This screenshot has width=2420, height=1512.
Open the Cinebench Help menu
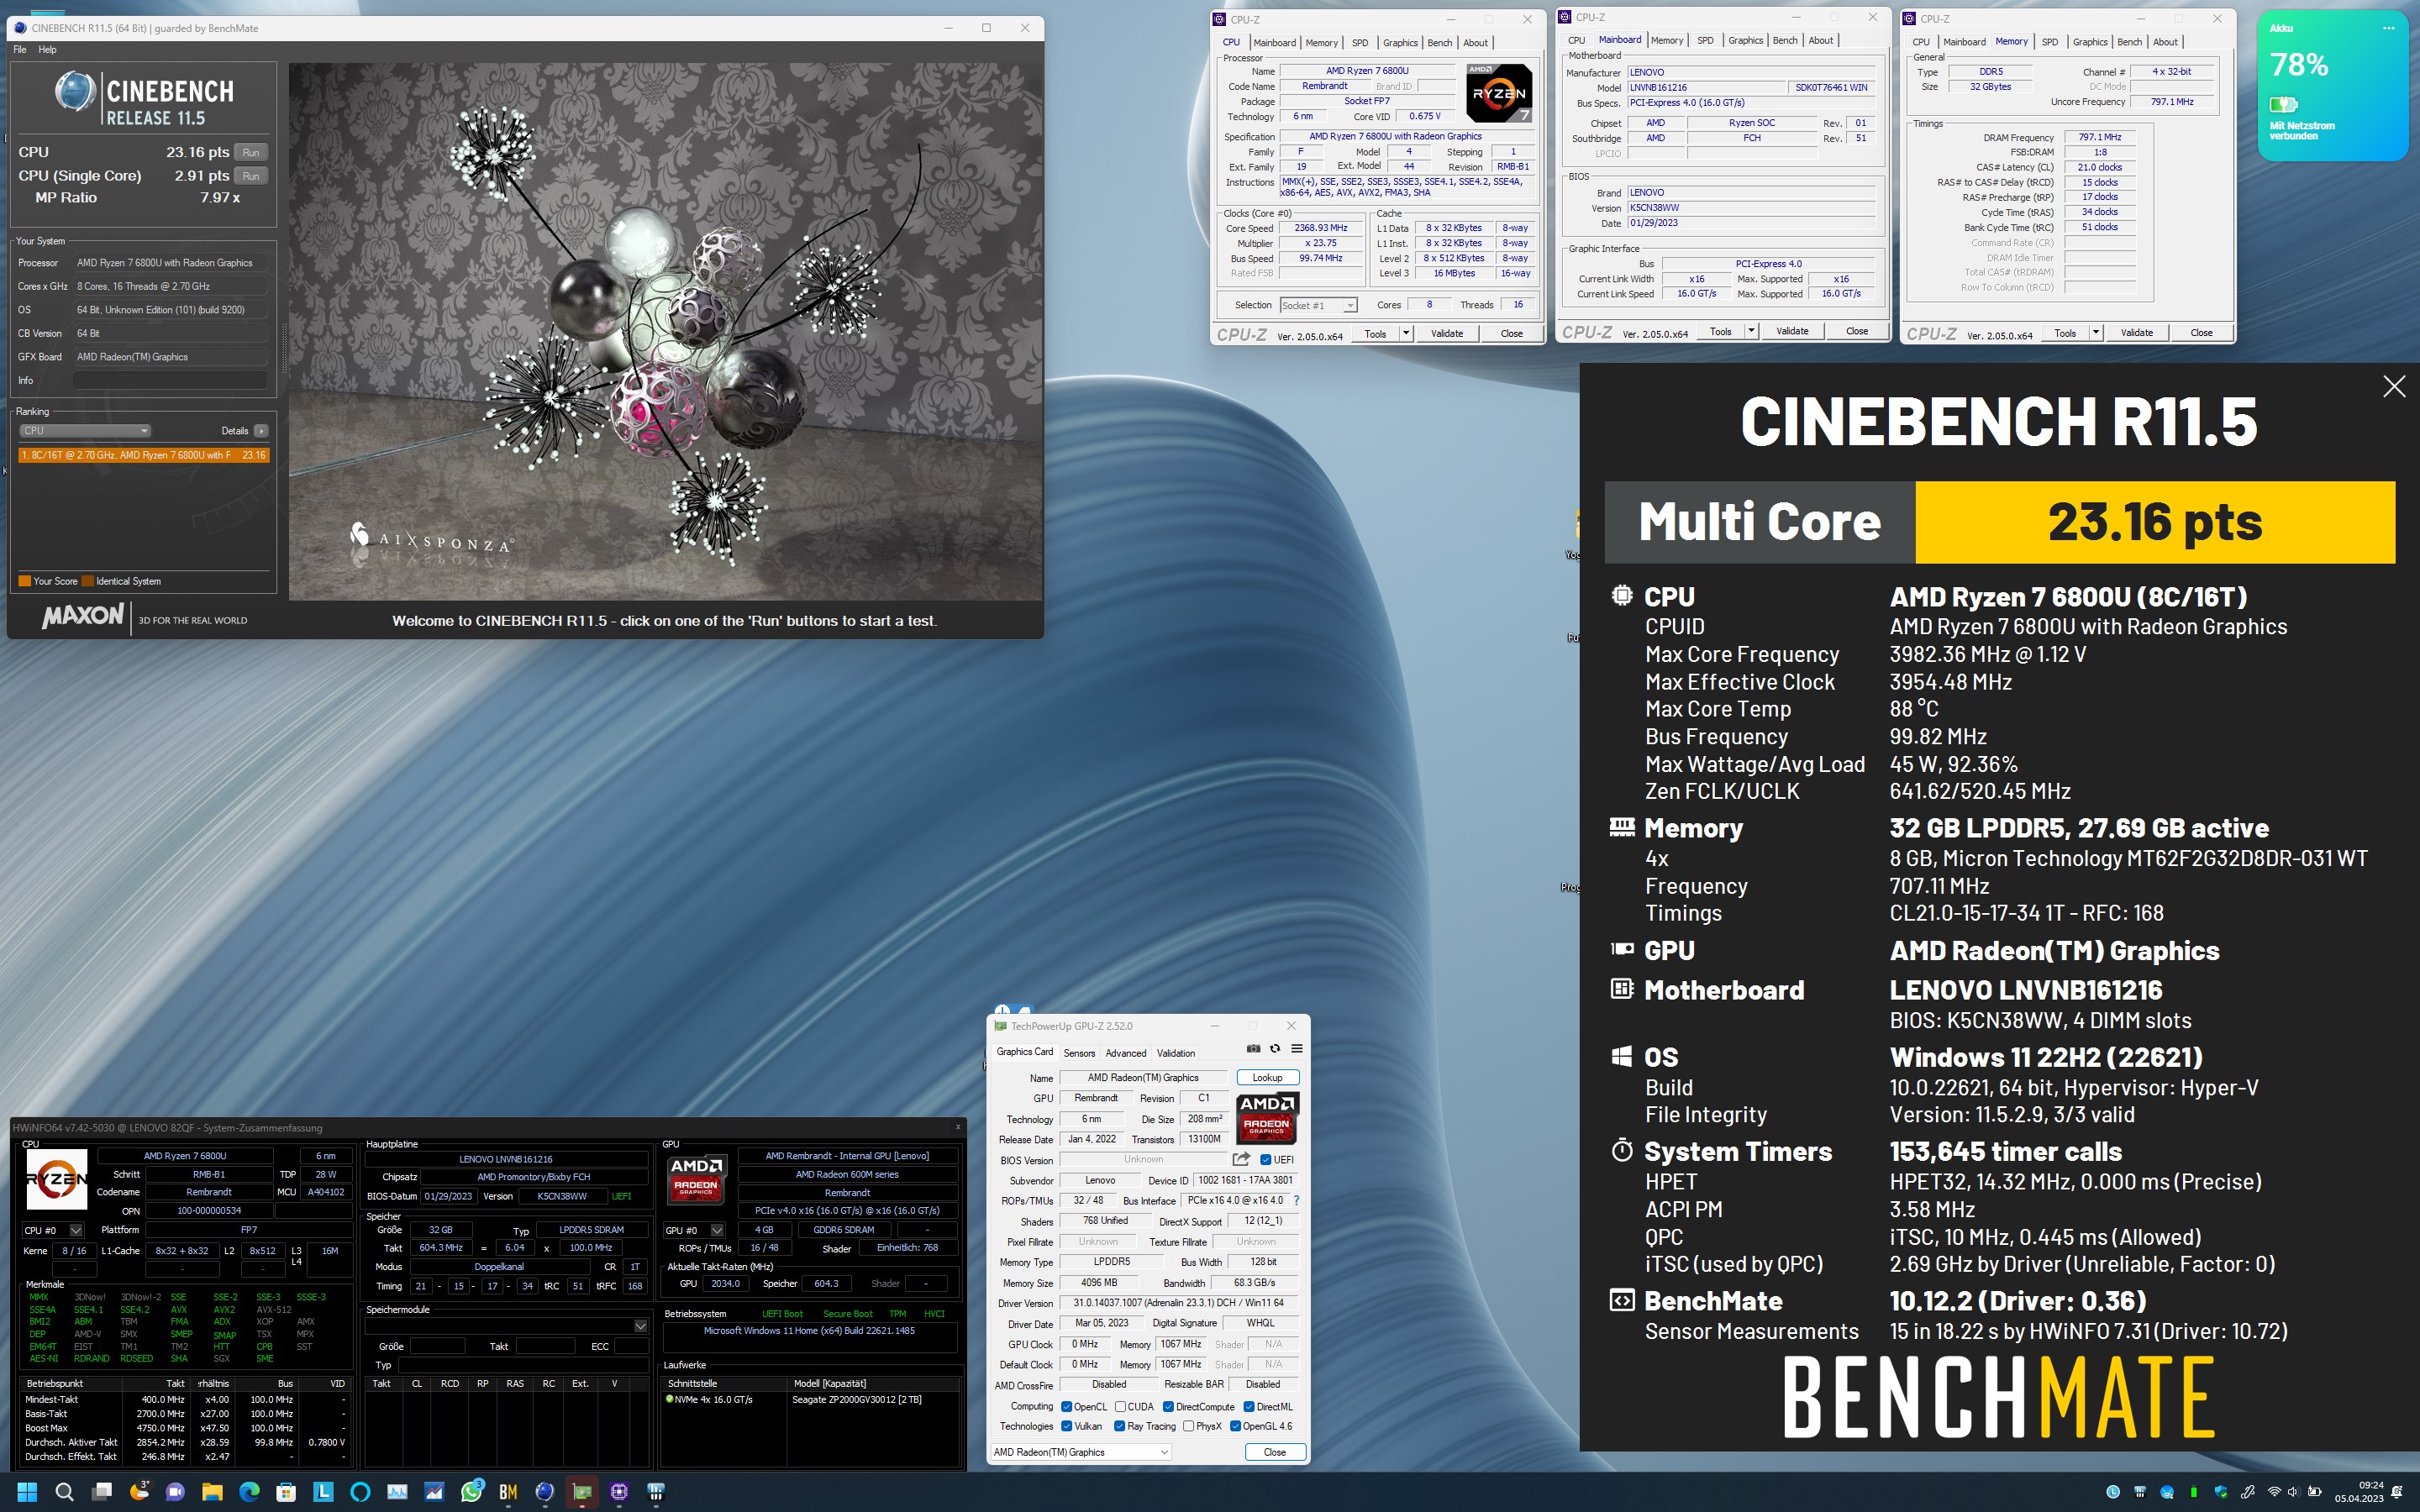tap(47, 49)
